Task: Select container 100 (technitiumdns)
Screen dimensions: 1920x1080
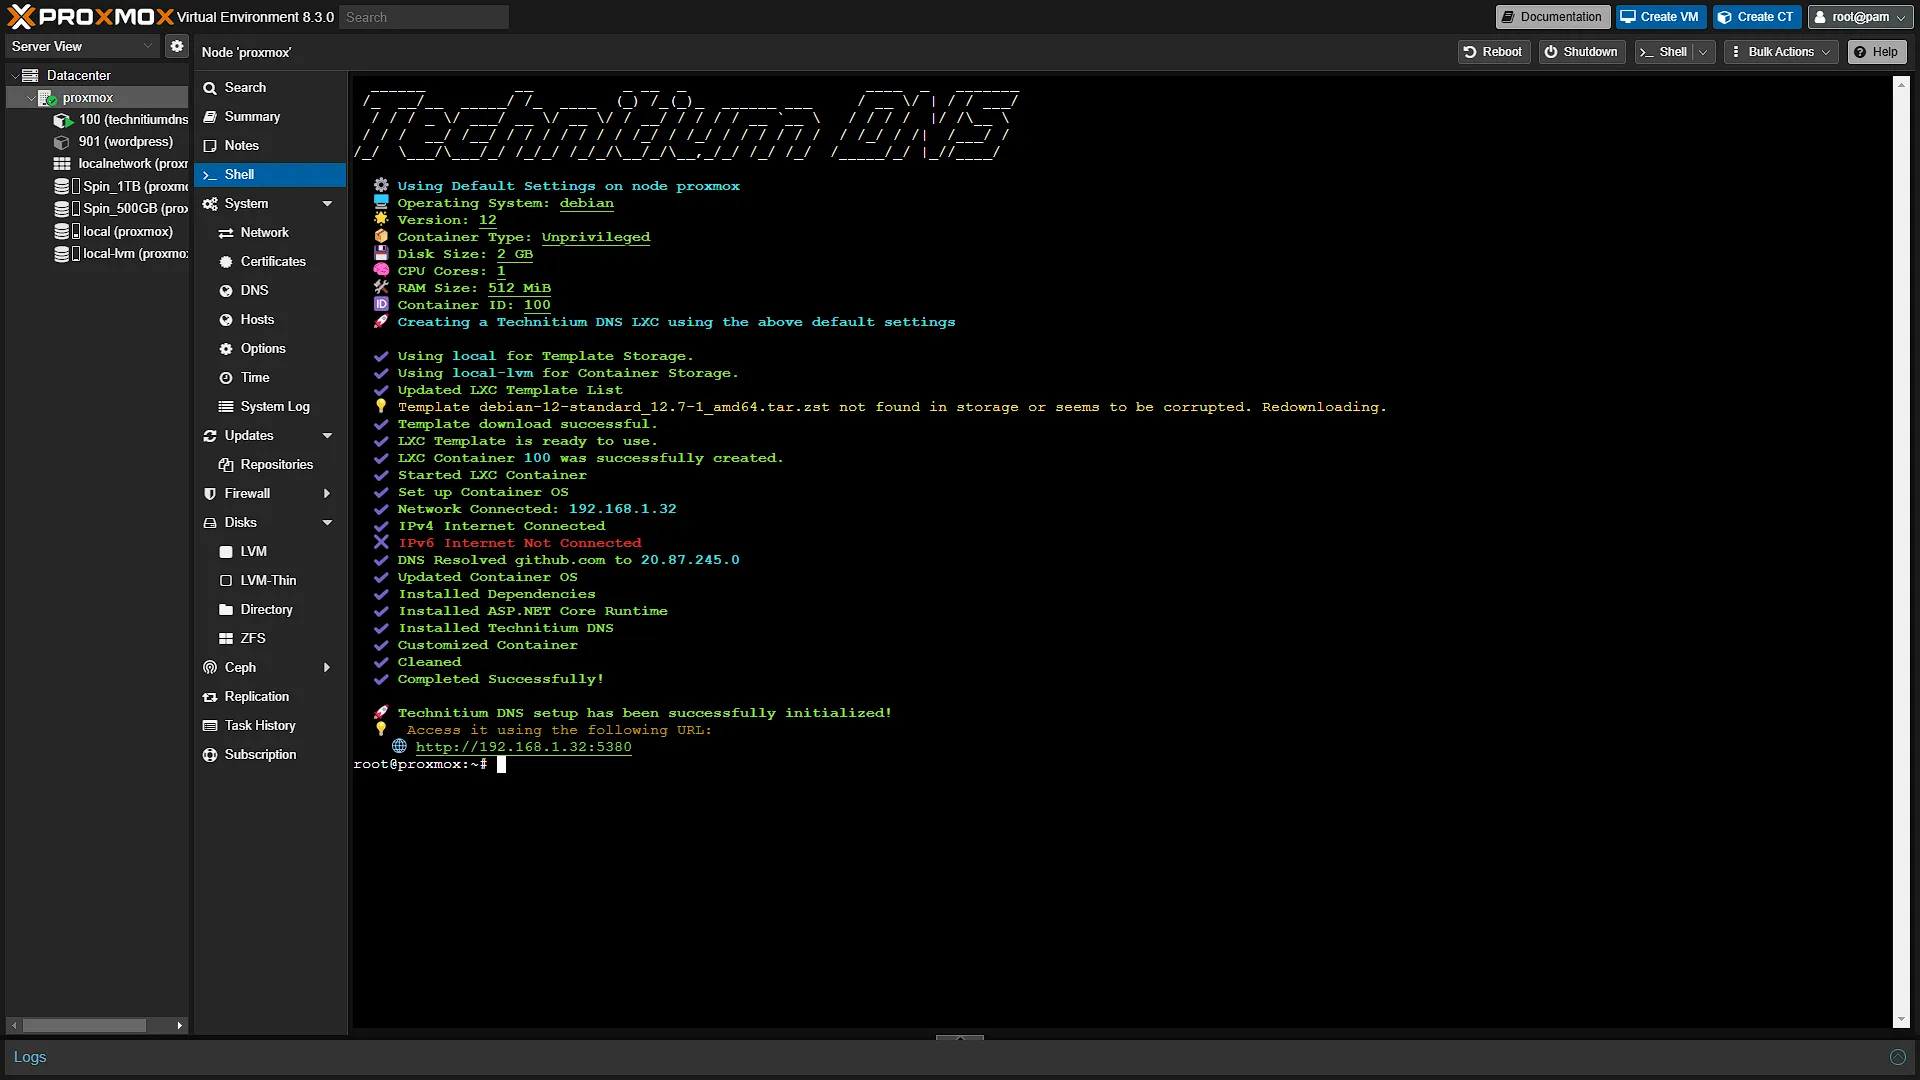Action: [120, 120]
